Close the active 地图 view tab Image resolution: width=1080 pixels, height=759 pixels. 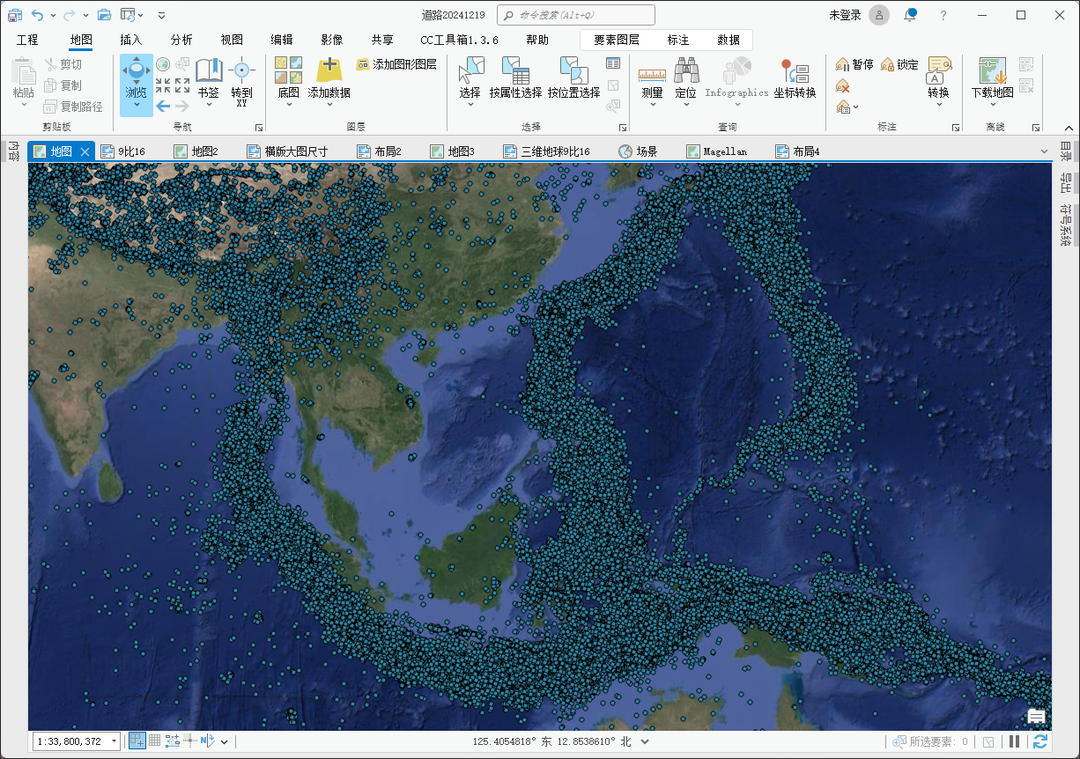click(x=85, y=152)
